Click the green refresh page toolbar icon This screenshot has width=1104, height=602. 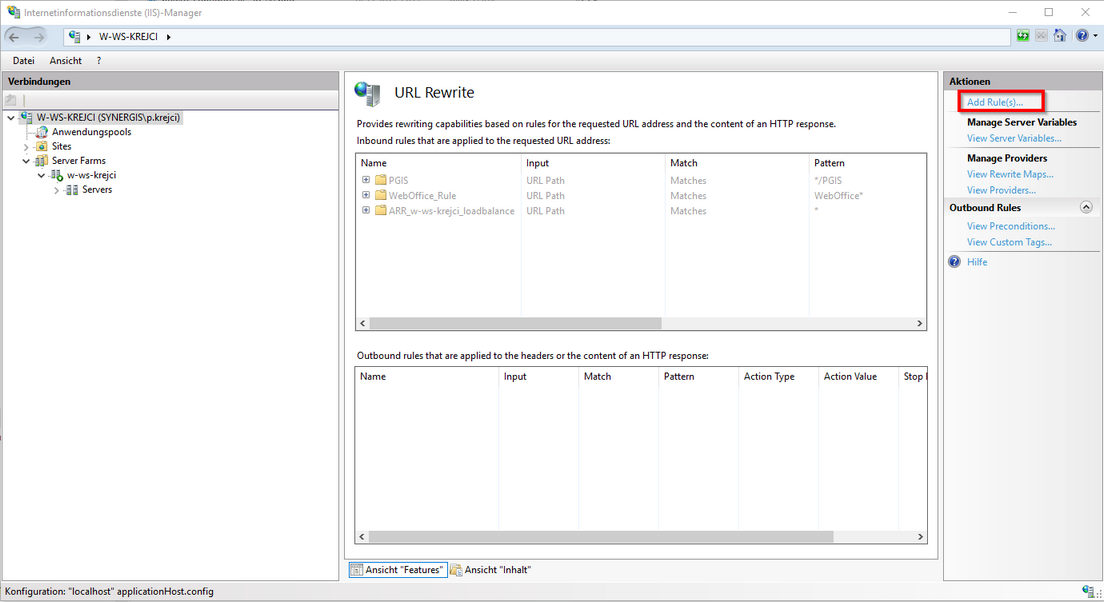1023,36
